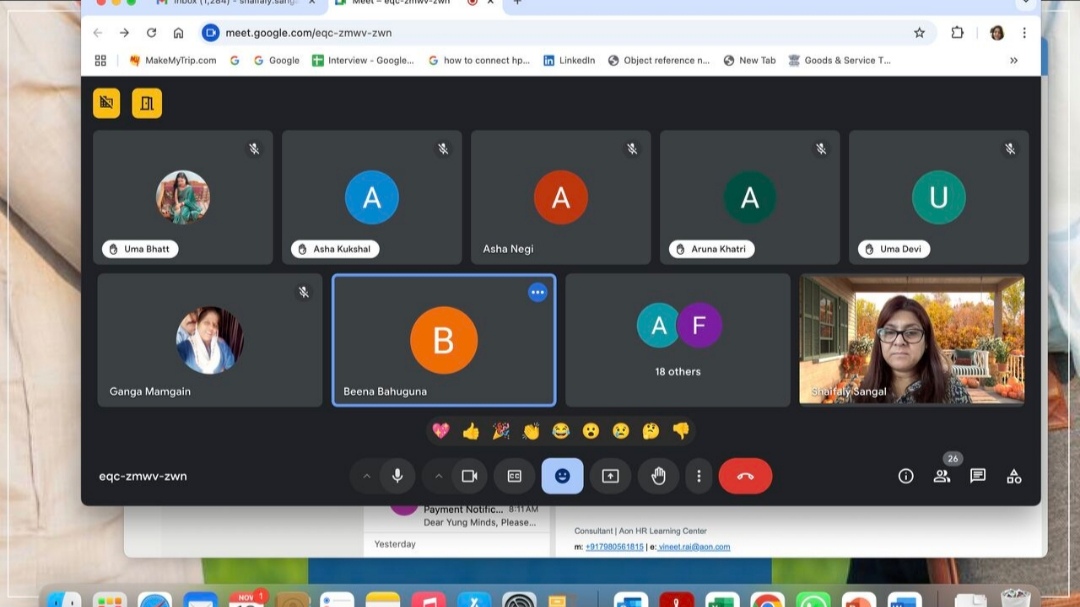
Task: Open Chrome home page button
Action: point(178,32)
